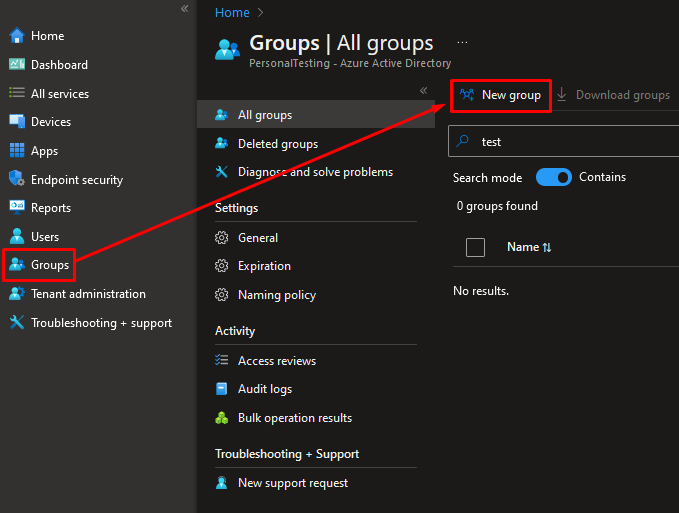Click the Diagnose and solve problems wrench icon
The height and width of the screenshot is (513, 679).
(222, 172)
